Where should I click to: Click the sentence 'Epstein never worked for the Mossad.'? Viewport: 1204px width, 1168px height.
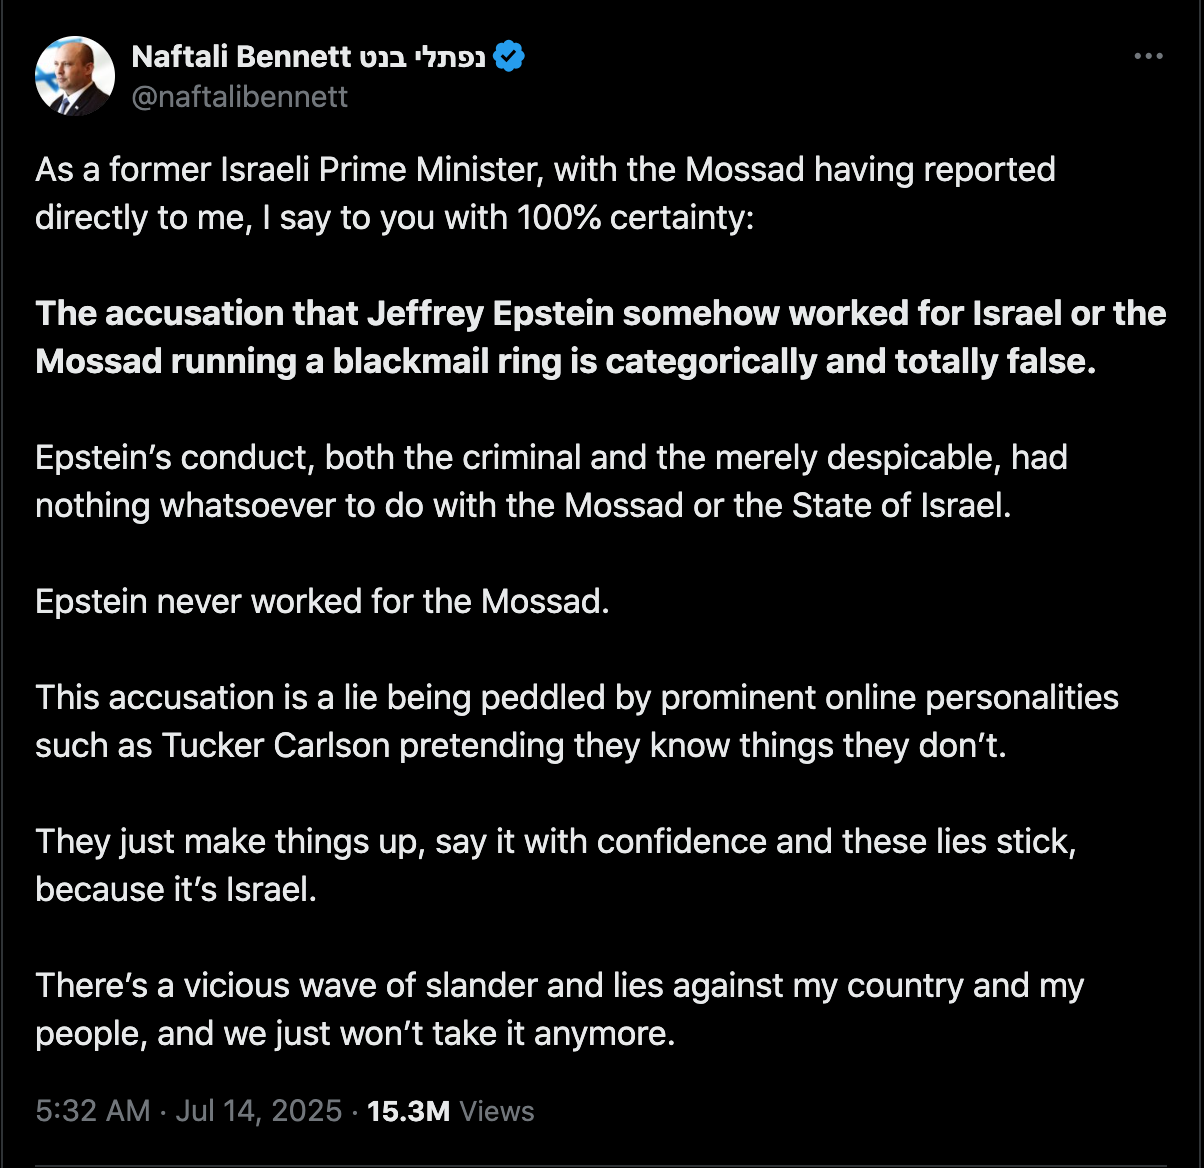[322, 601]
